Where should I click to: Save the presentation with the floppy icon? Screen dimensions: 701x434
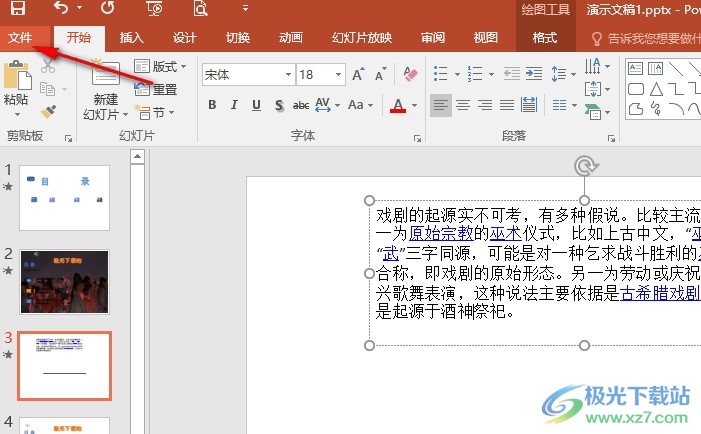pyautogui.click(x=17, y=8)
